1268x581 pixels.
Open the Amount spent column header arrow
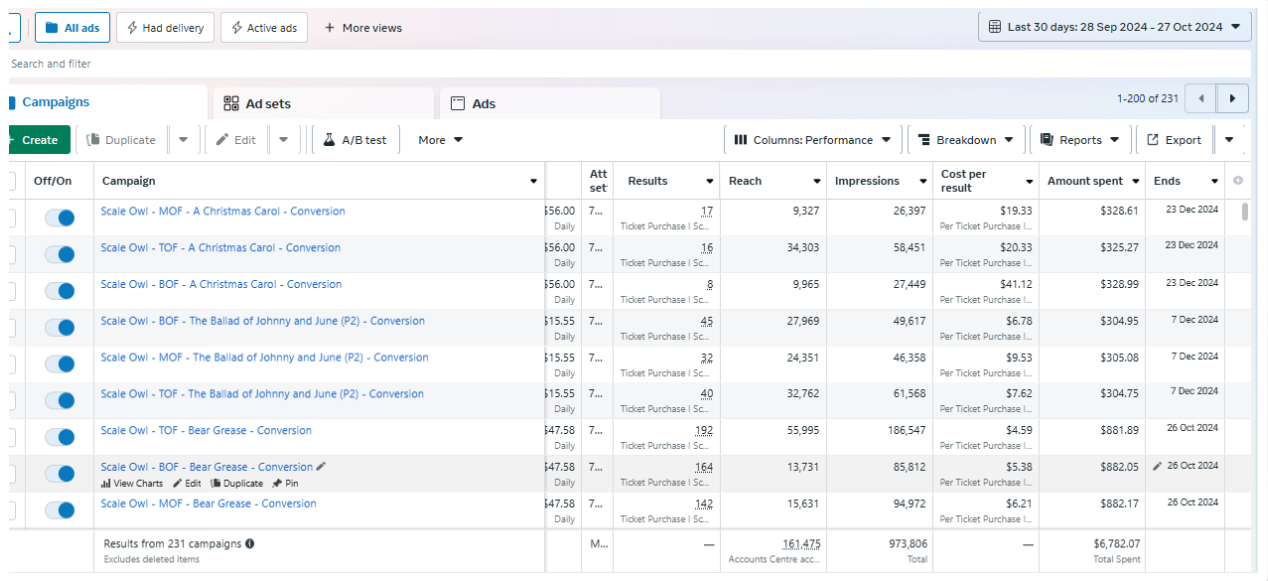click(1136, 181)
